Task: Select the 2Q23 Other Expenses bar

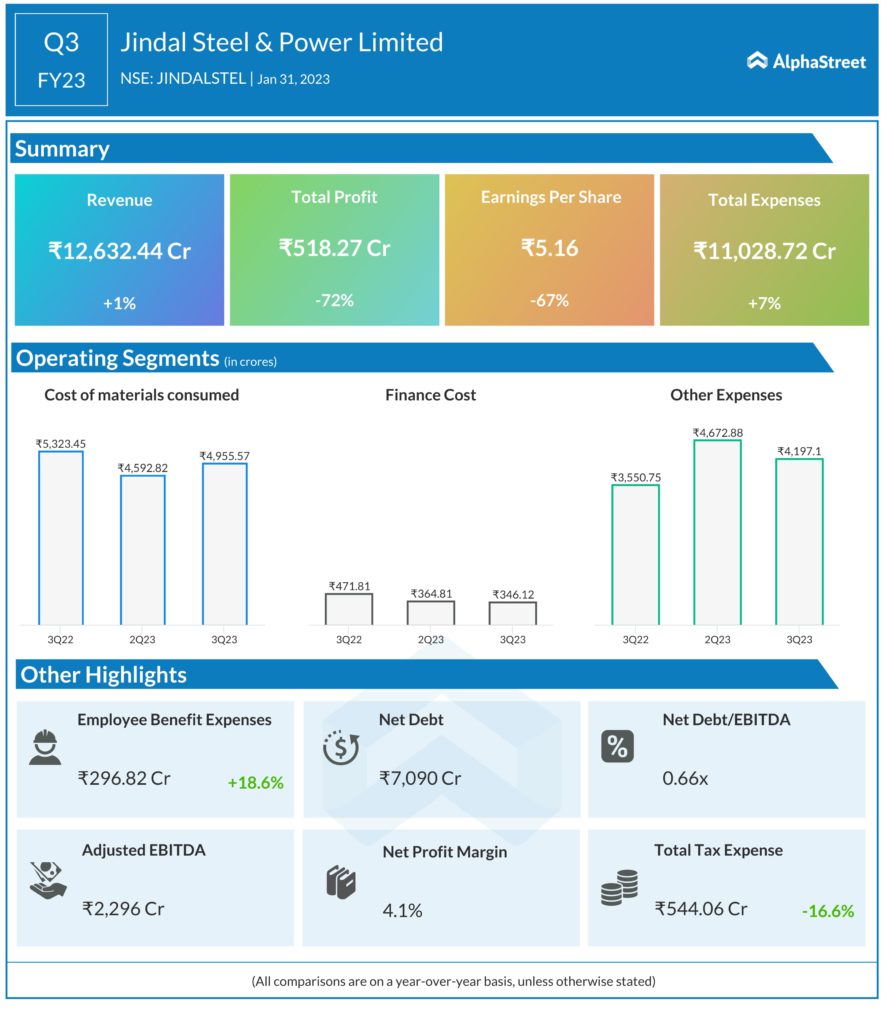Action: [x=717, y=532]
